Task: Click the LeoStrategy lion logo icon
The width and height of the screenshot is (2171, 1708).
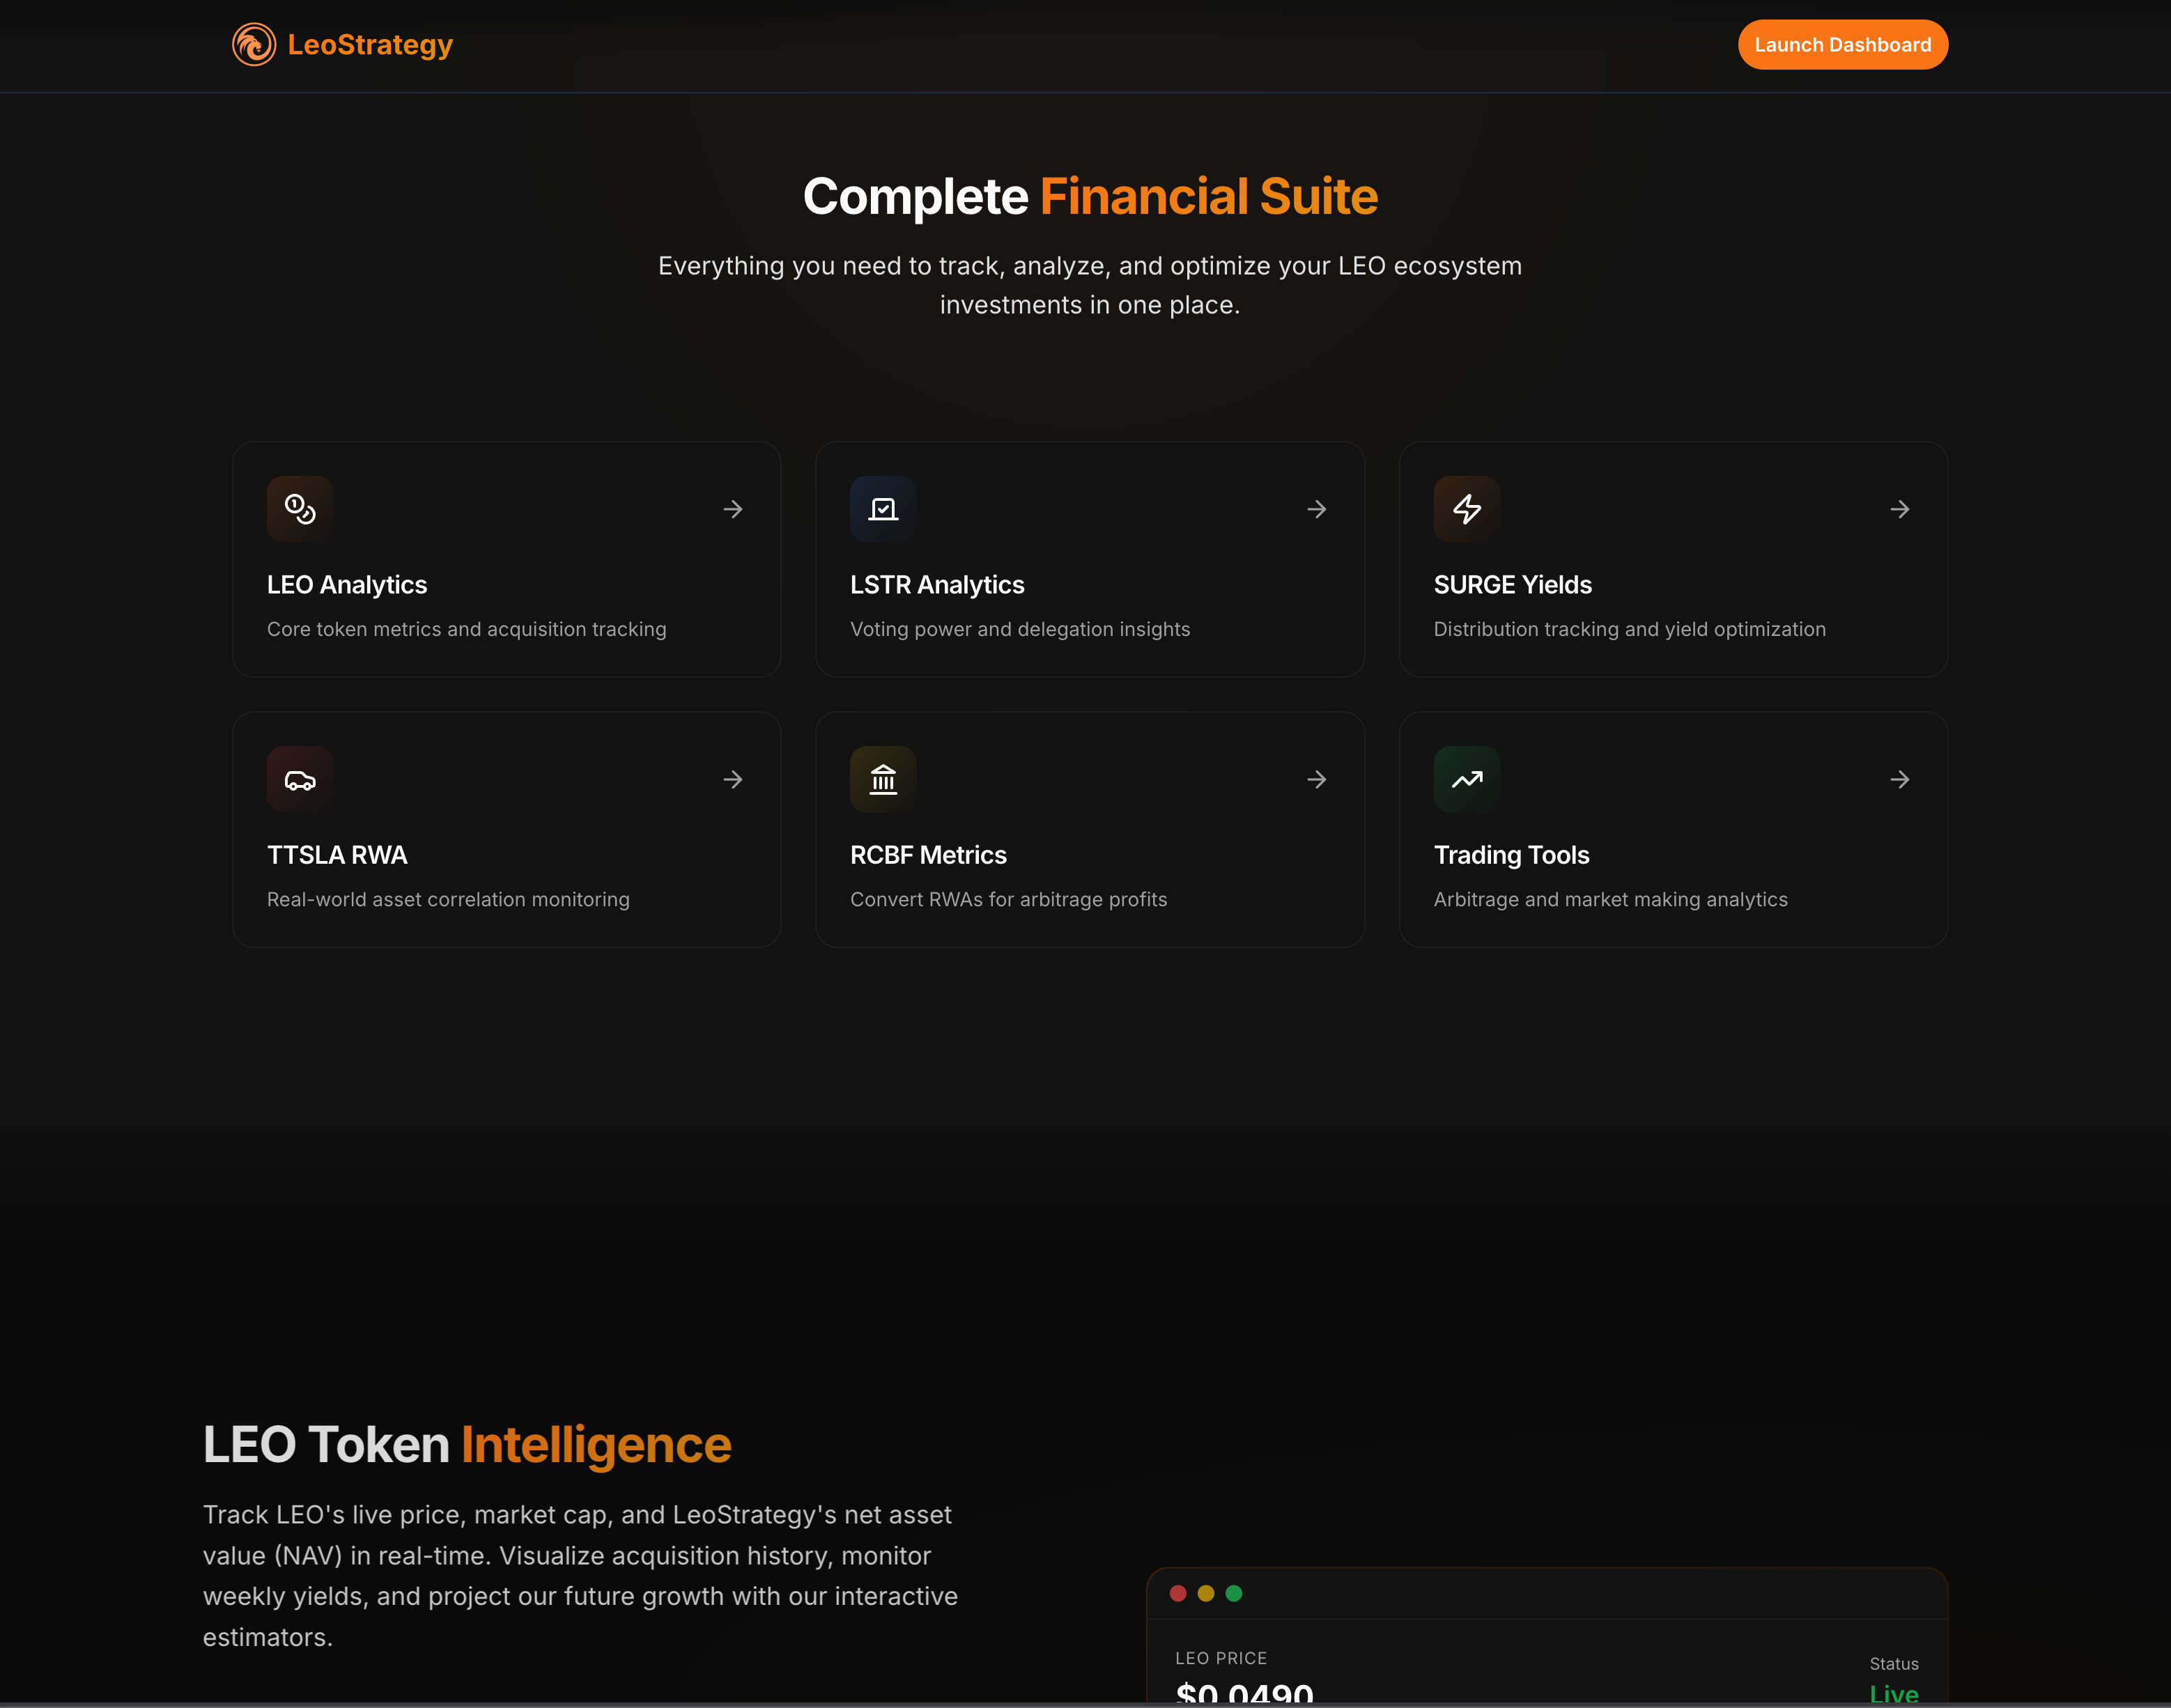Action: click(254, 45)
